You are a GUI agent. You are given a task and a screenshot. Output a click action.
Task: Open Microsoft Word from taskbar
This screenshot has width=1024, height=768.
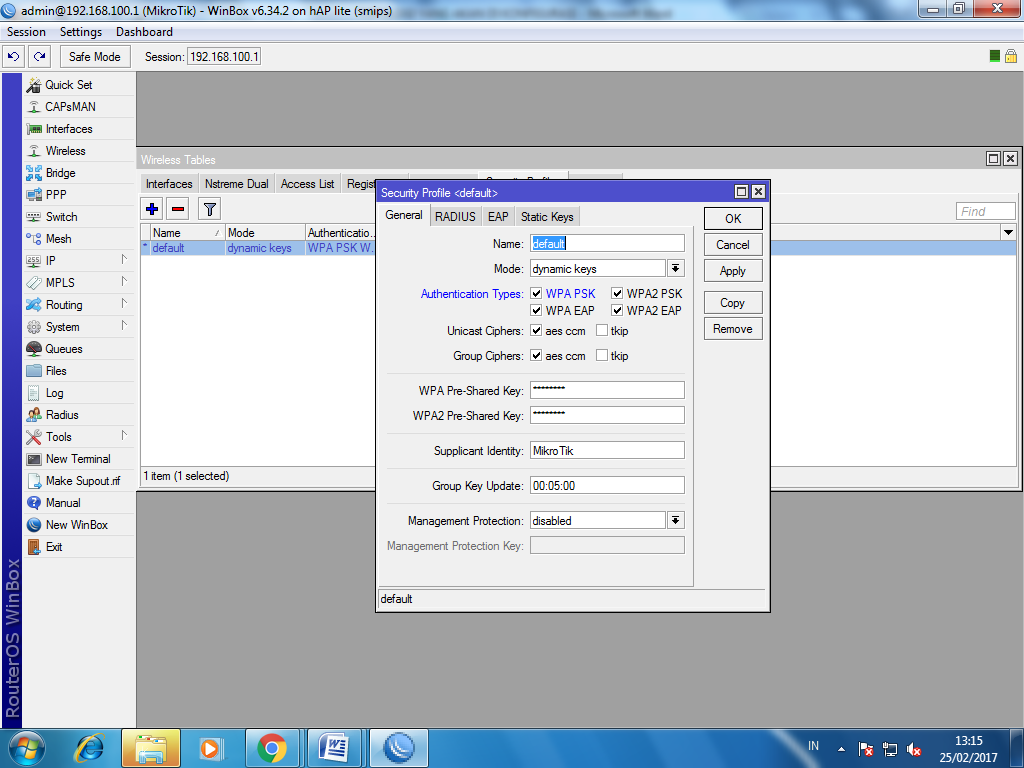334,748
